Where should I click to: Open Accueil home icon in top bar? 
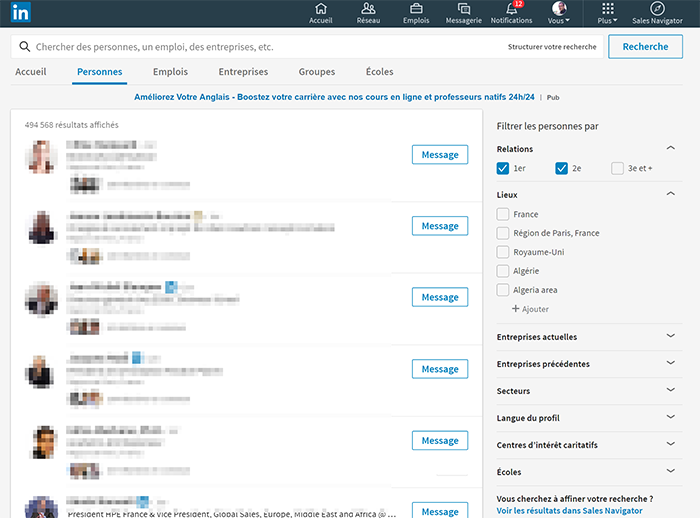click(x=321, y=9)
